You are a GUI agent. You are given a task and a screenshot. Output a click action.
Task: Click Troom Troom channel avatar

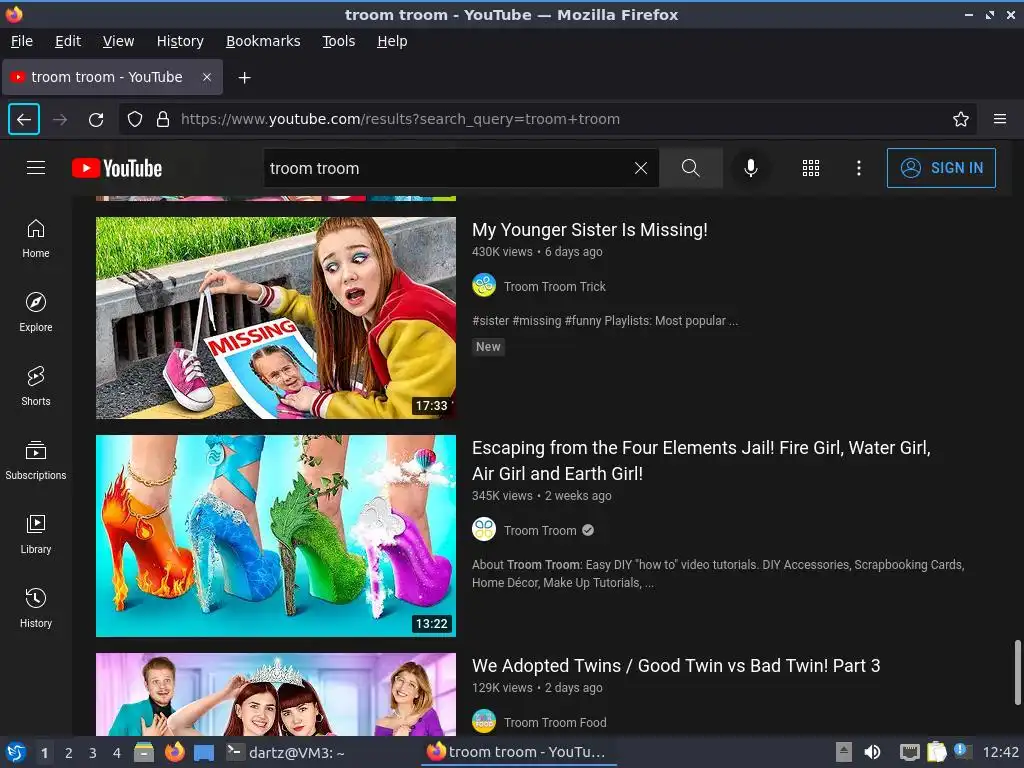coord(484,530)
